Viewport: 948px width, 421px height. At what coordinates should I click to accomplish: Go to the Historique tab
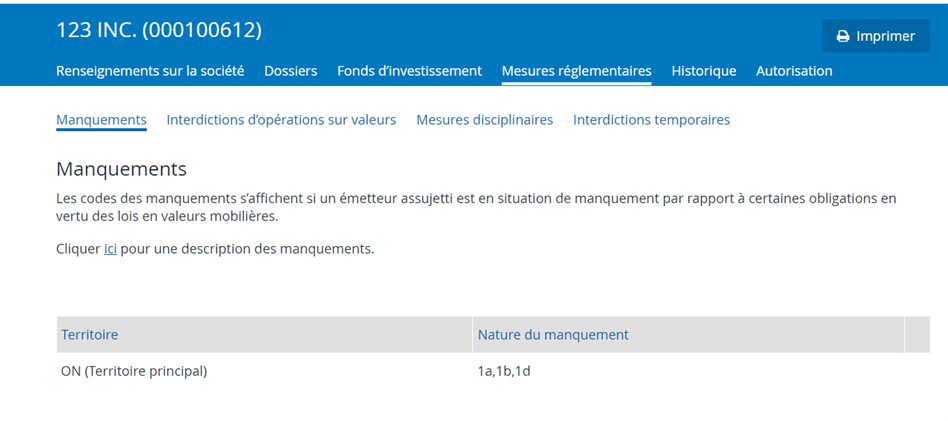click(703, 71)
